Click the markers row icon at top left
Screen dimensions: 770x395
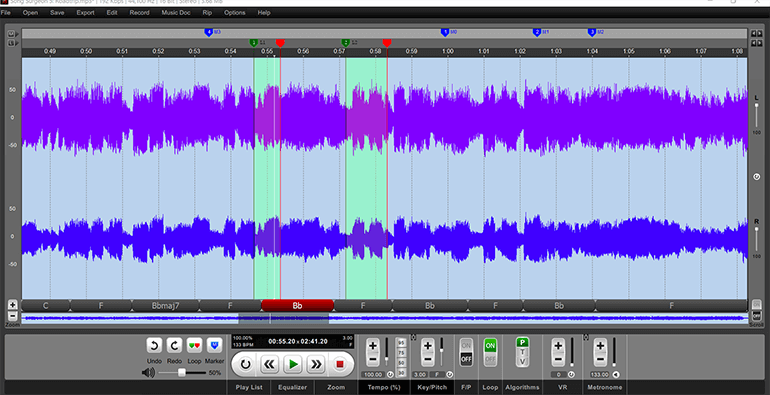pyautogui.click(x=12, y=34)
